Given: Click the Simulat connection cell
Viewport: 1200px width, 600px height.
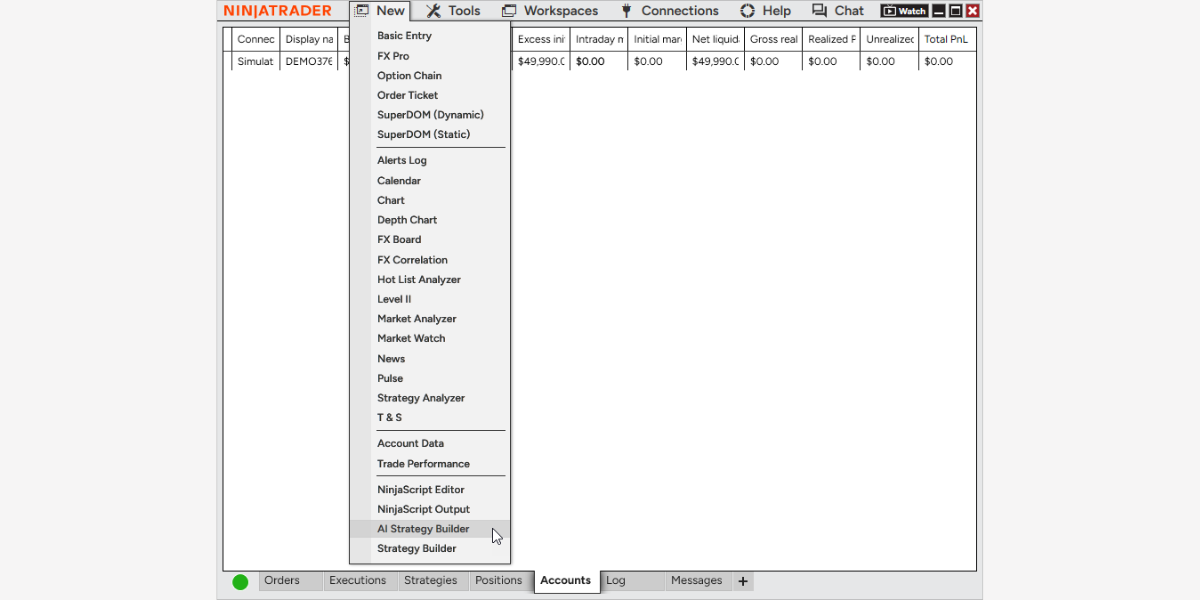Looking at the screenshot, I should (255, 61).
